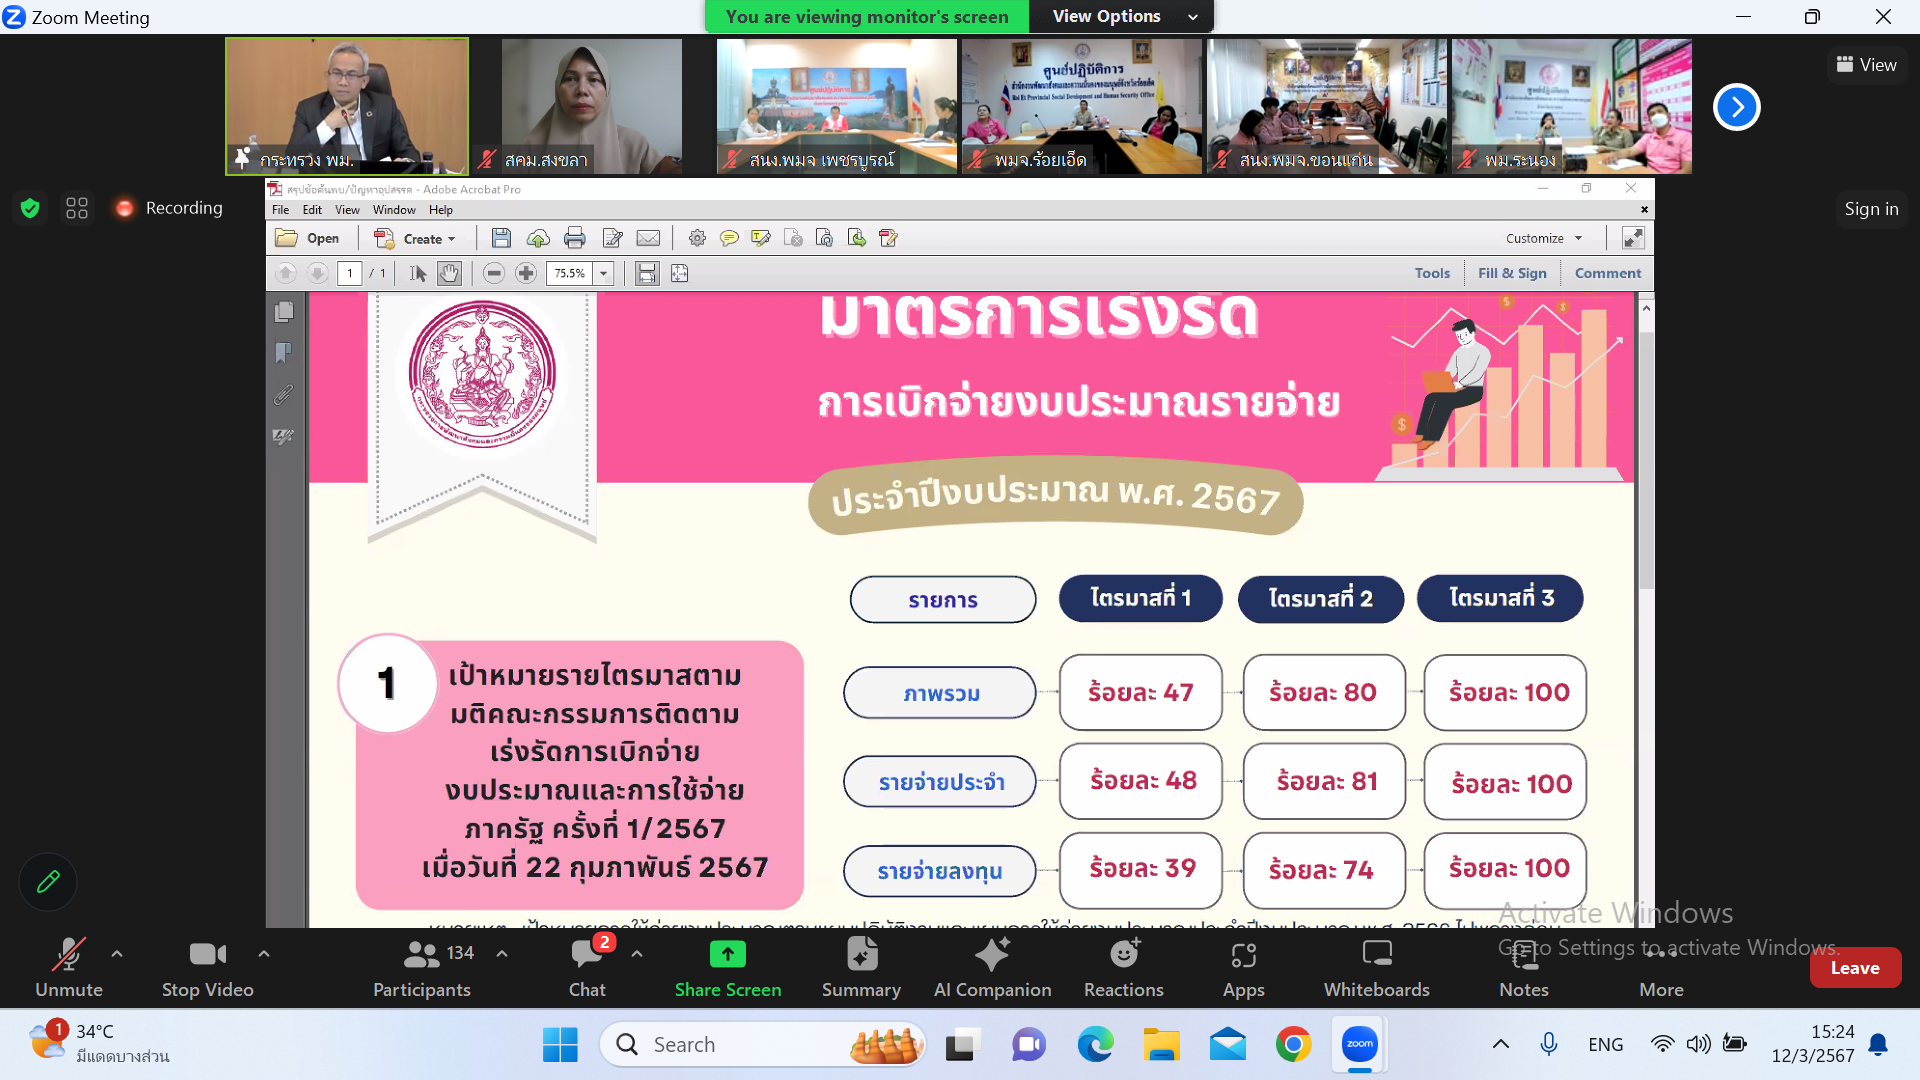The width and height of the screenshot is (1920, 1080).
Task: Select สคม.สงขลา video thumbnail
Action: 592,106
